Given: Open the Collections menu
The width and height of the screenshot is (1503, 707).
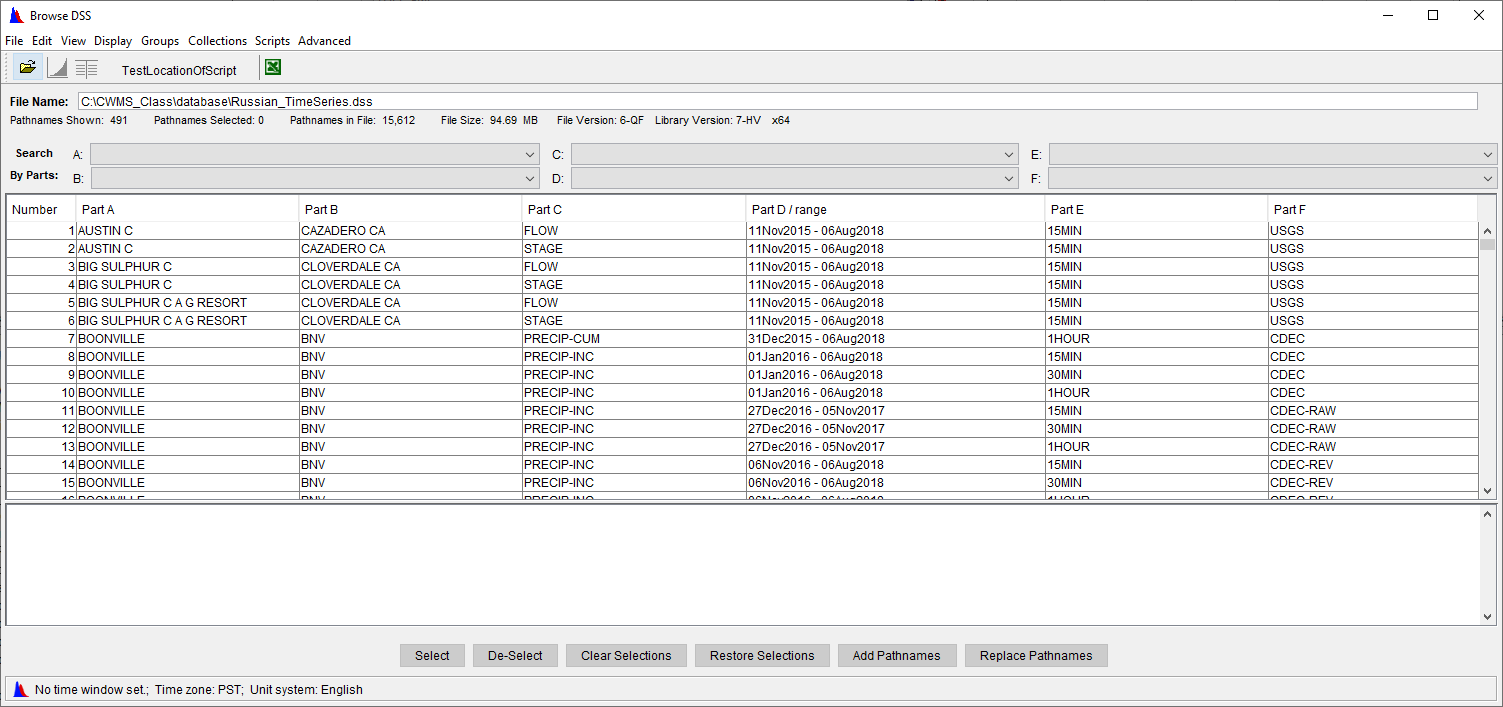Looking at the screenshot, I should [x=217, y=41].
